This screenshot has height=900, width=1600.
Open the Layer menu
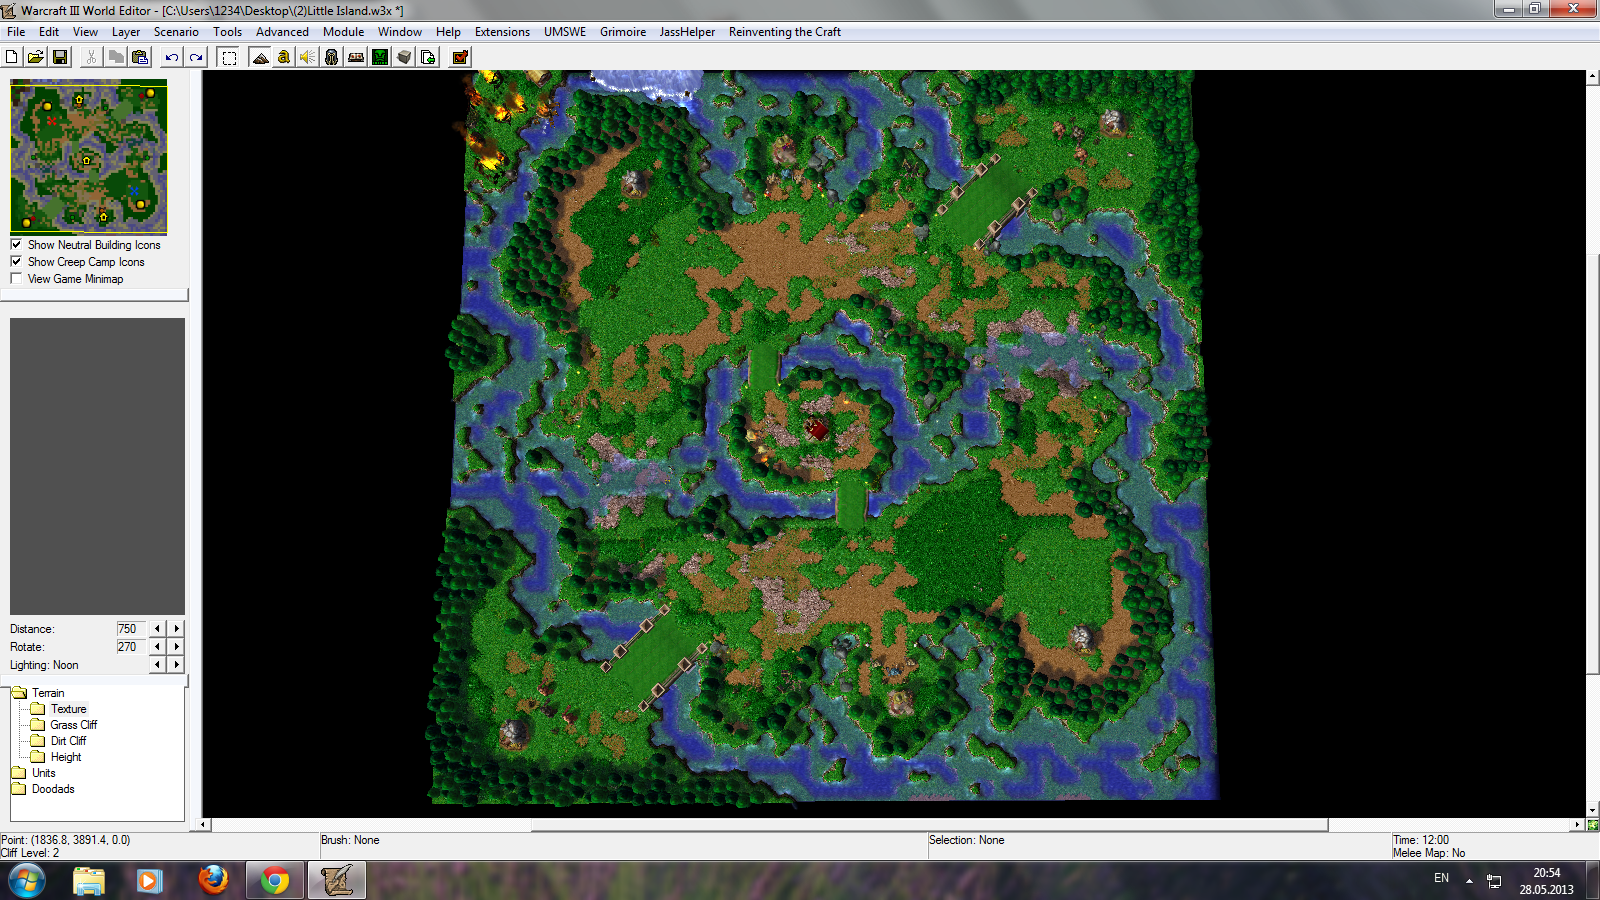pos(126,32)
